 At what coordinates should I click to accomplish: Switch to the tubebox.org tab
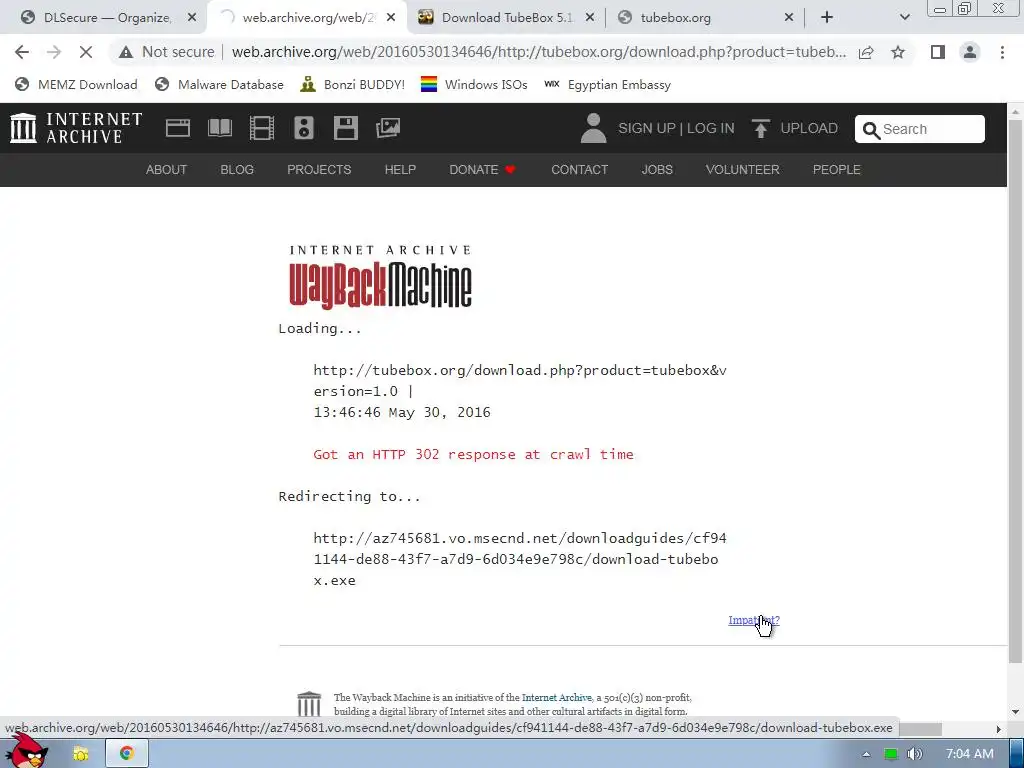tap(705, 18)
